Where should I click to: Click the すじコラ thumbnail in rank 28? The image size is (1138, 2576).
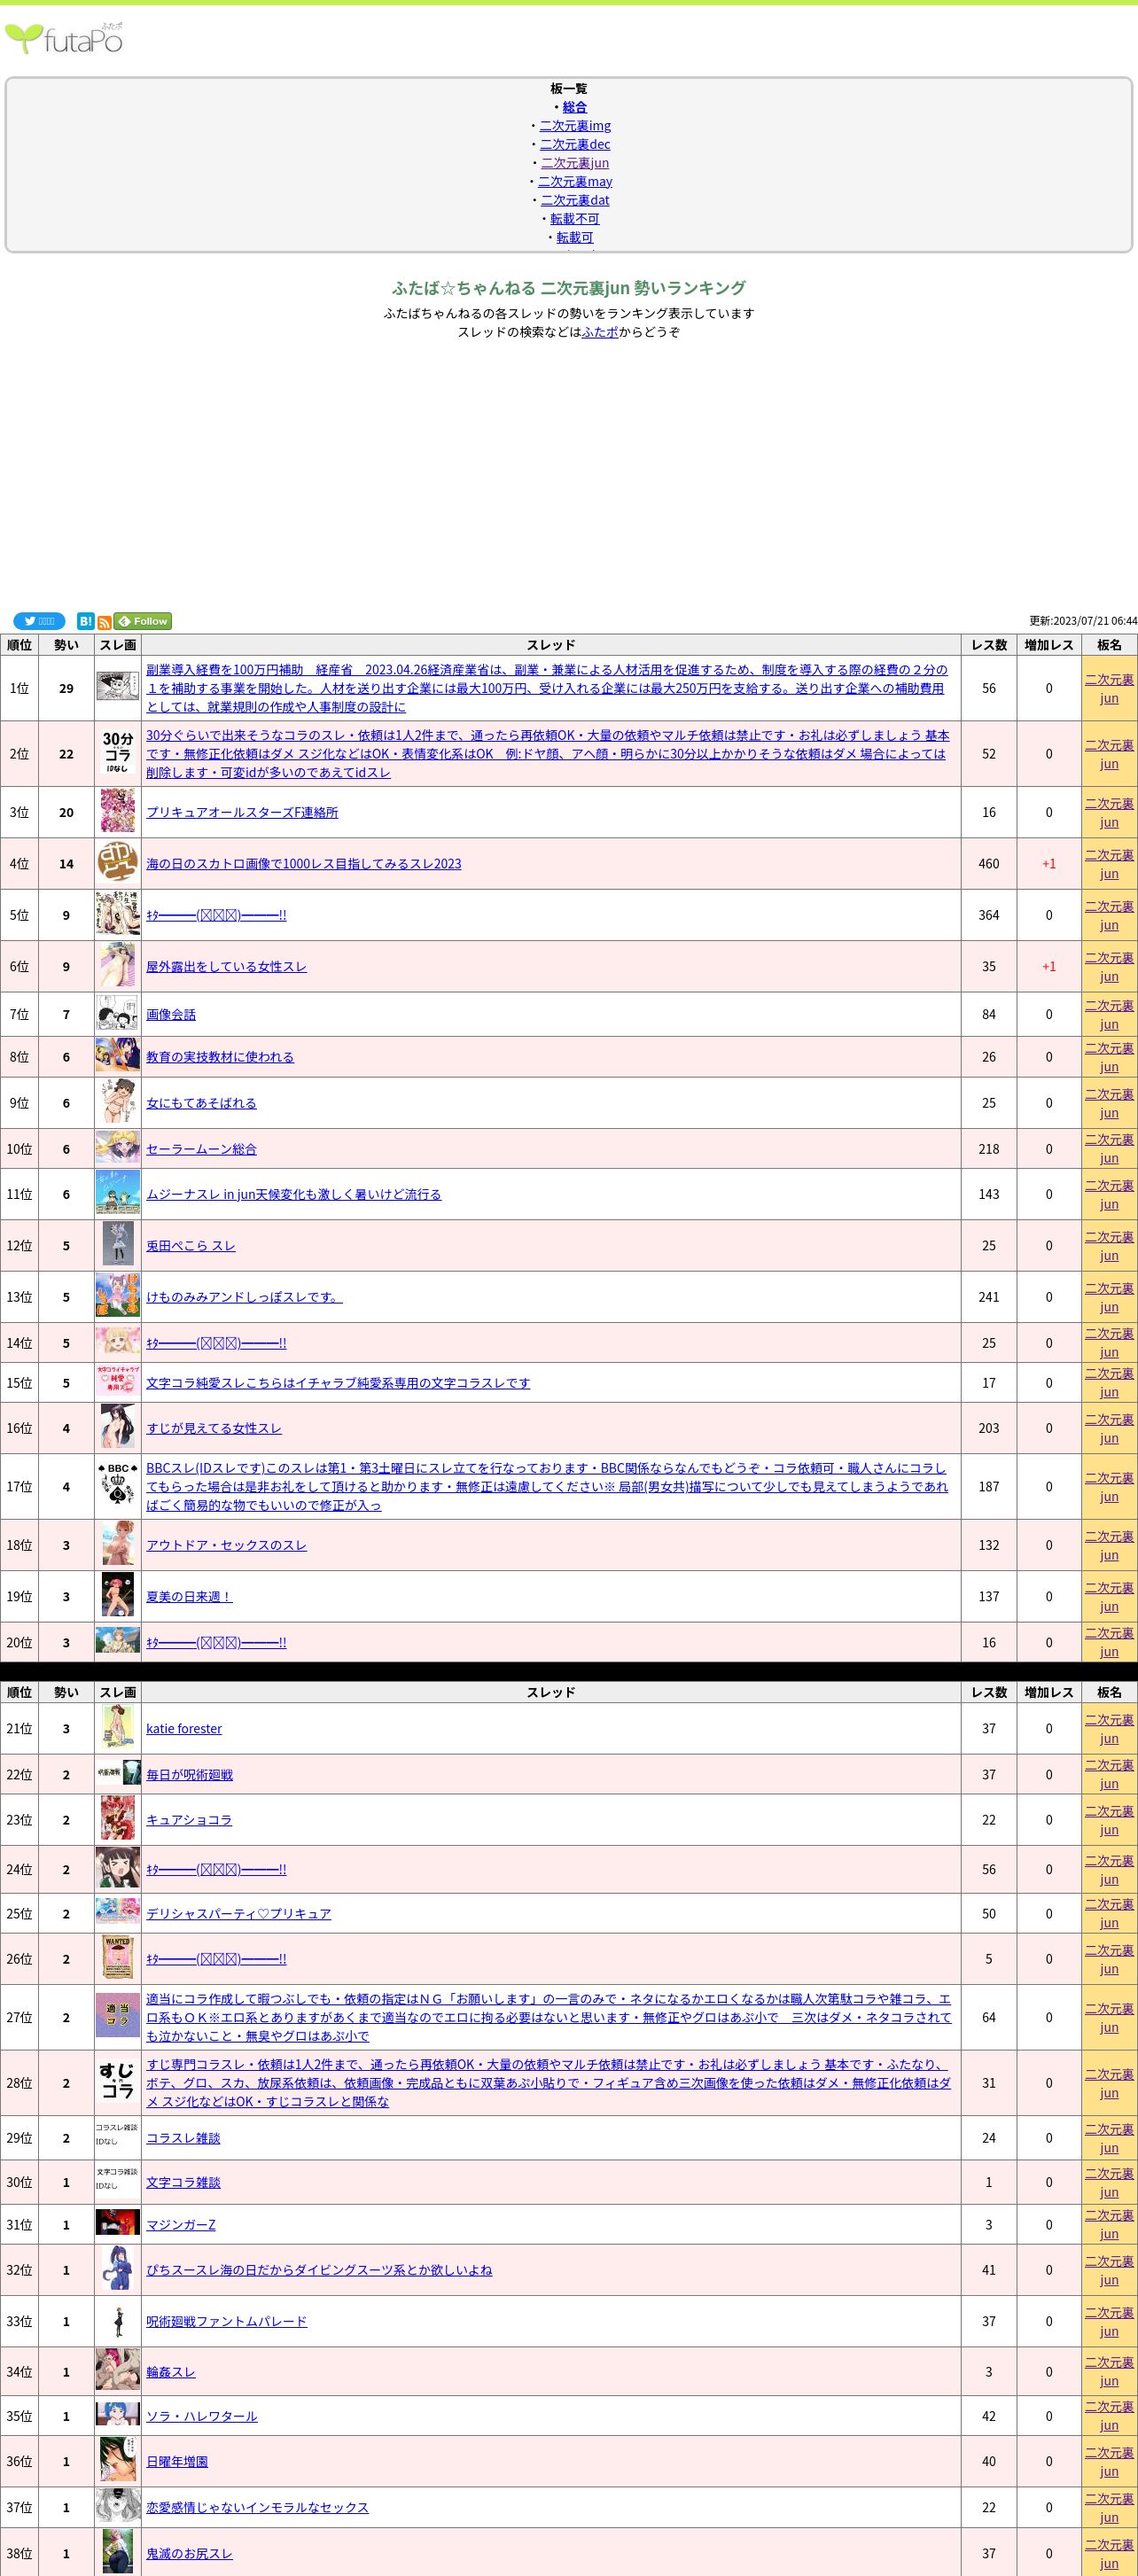tap(117, 2082)
